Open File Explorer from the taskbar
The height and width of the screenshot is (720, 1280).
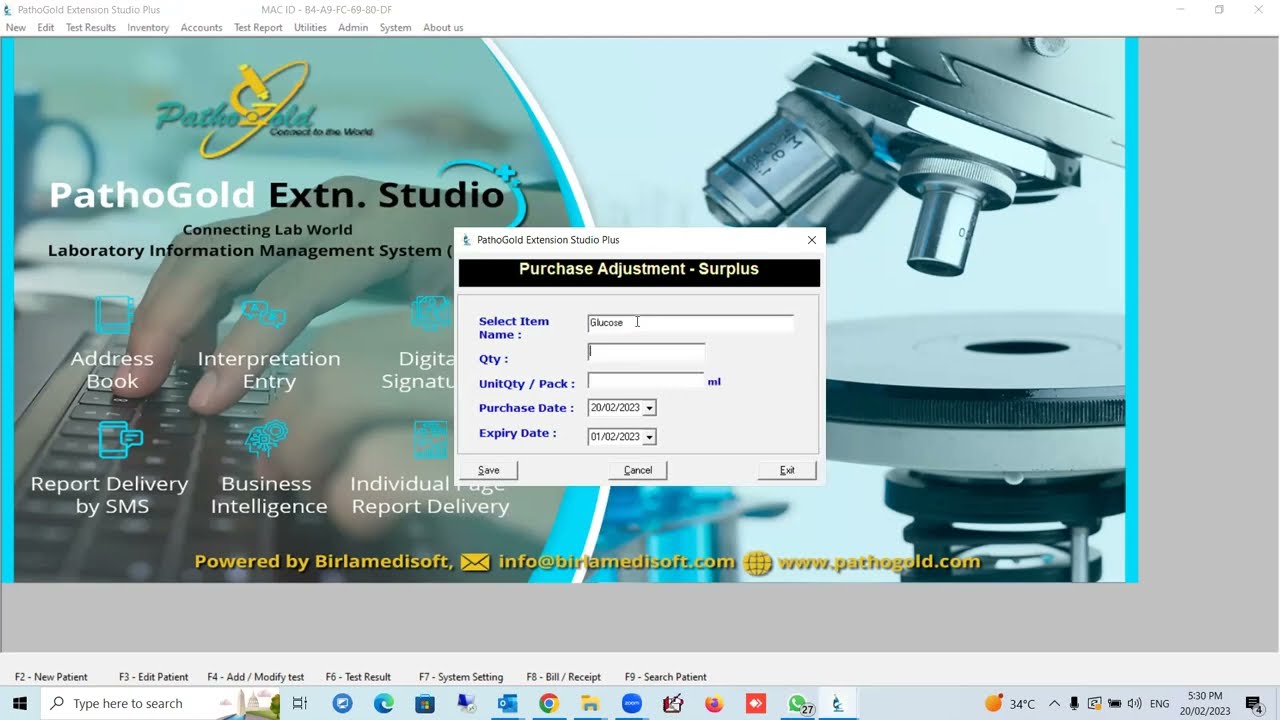pyautogui.click(x=590, y=703)
